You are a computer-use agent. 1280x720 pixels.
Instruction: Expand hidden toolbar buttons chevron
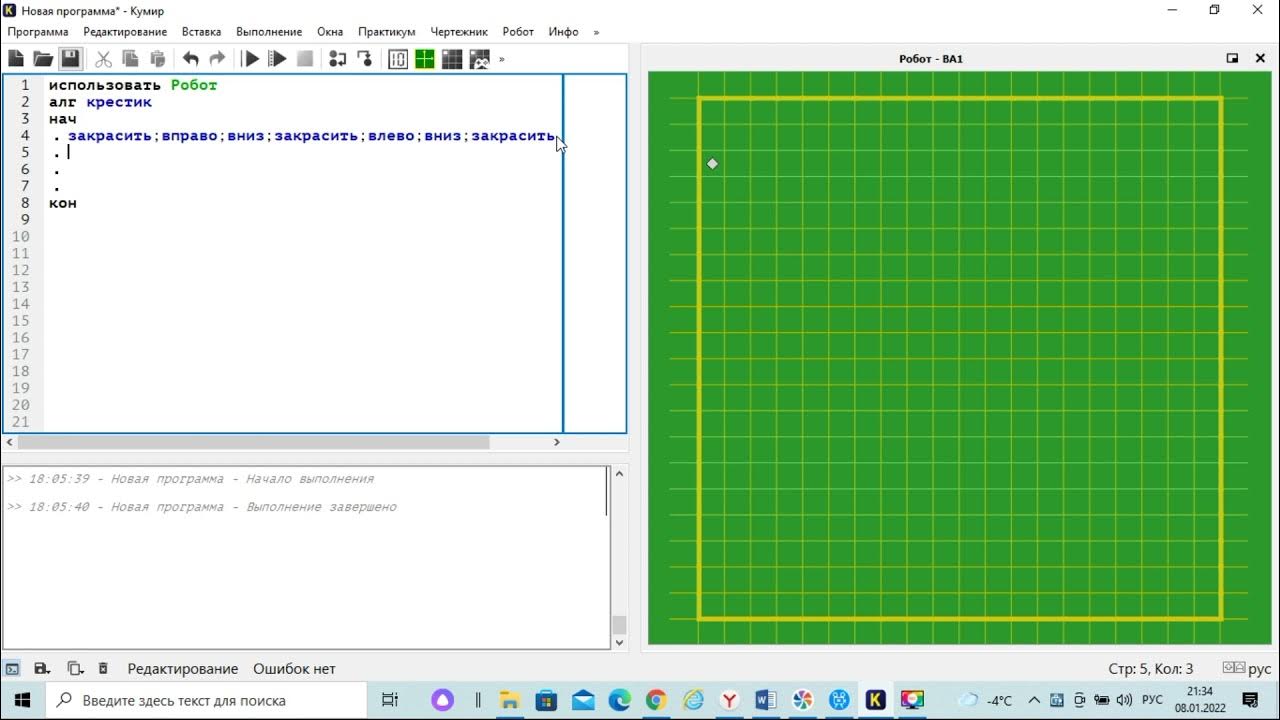click(x=502, y=59)
